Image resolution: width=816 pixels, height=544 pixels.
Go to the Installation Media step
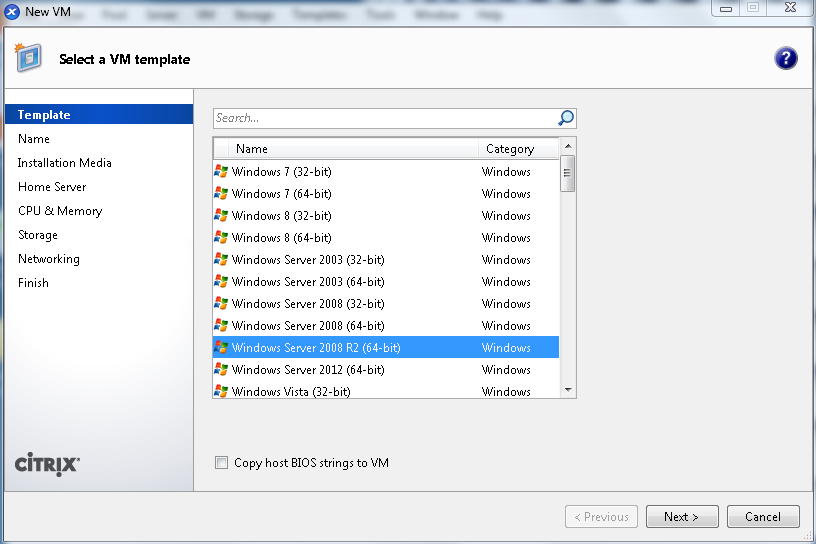[65, 163]
